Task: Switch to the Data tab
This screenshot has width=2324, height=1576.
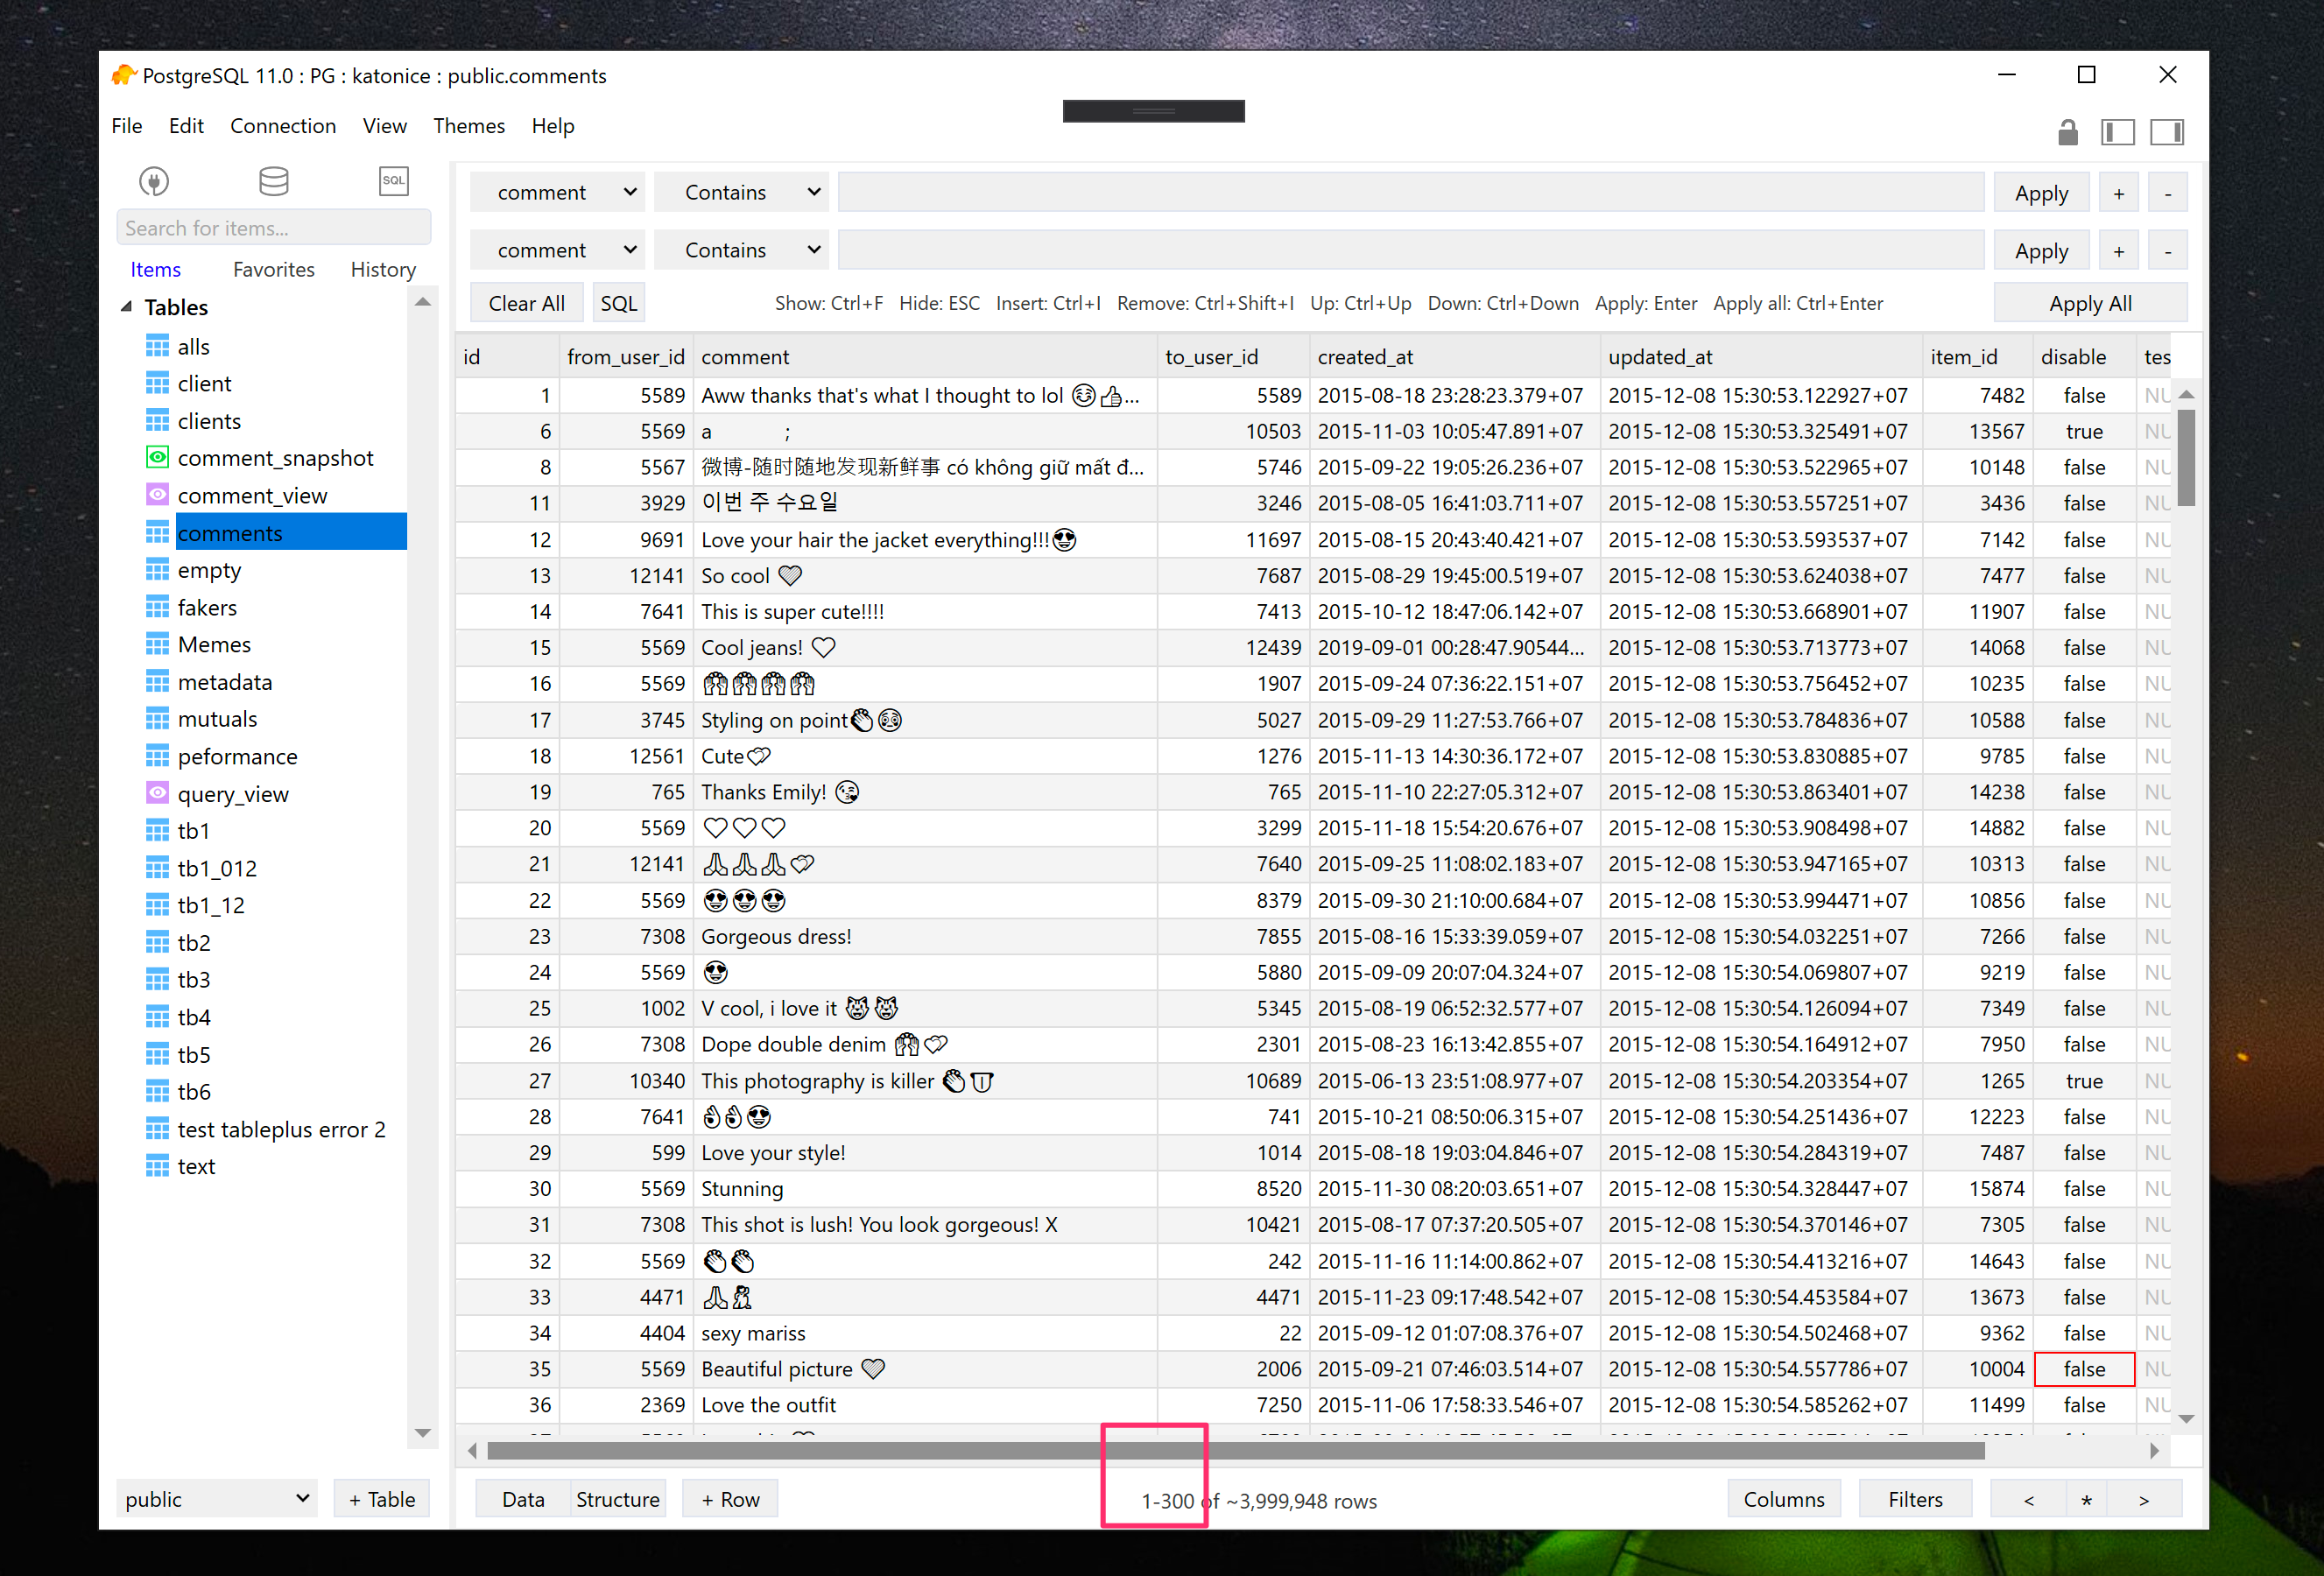Action: 523,1498
